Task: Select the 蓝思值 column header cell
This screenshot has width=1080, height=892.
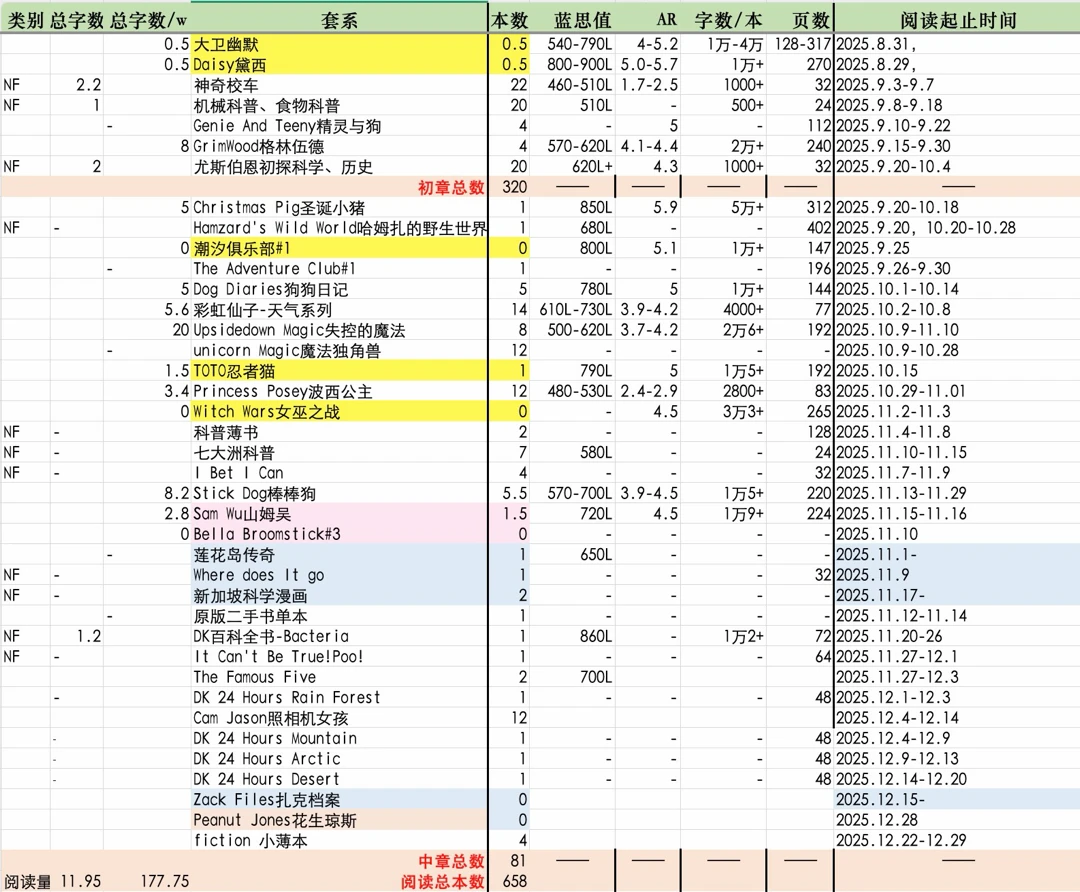Action: pyautogui.click(x=582, y=20)
